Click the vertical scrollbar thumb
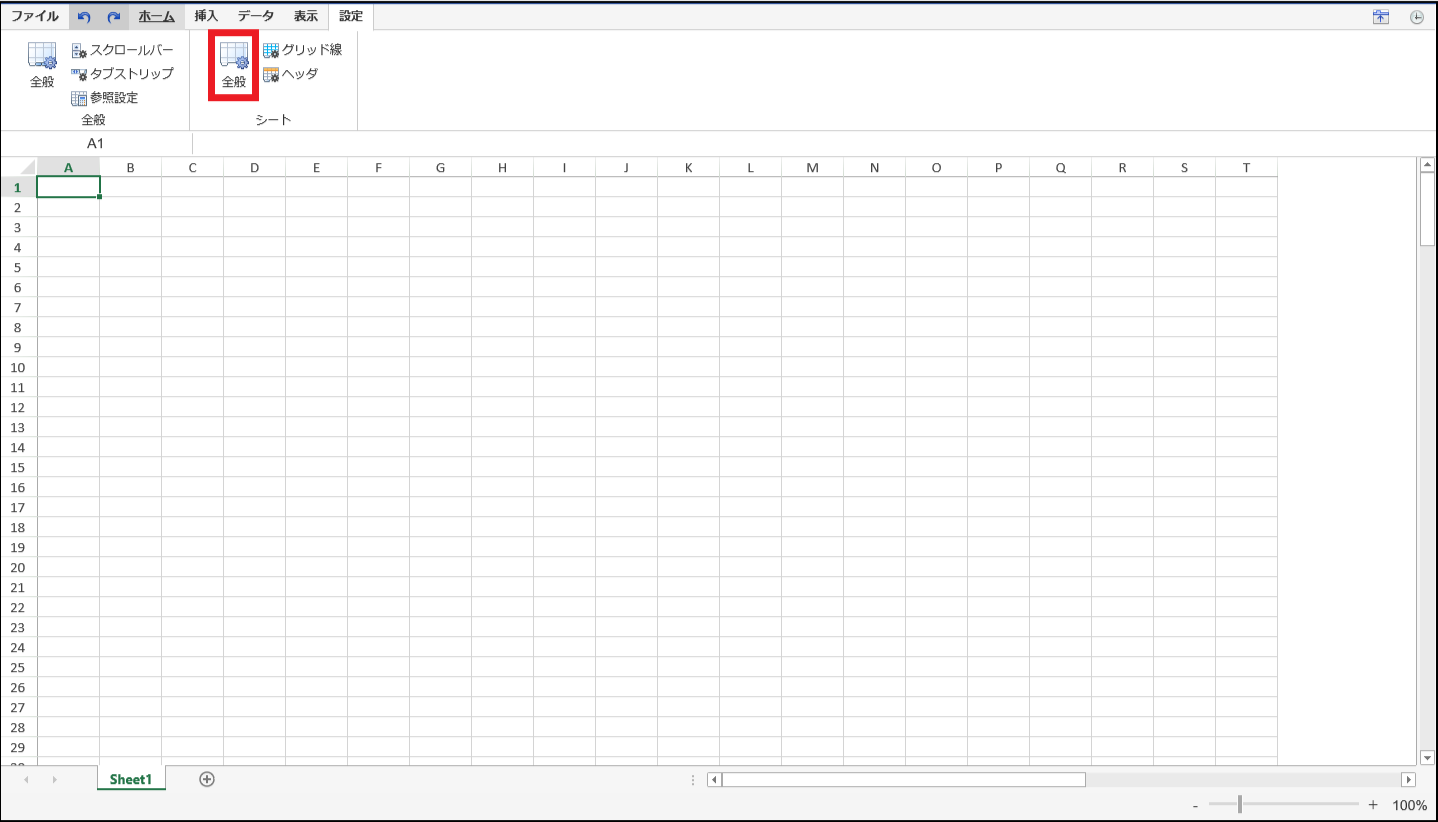 (1427, 208)
